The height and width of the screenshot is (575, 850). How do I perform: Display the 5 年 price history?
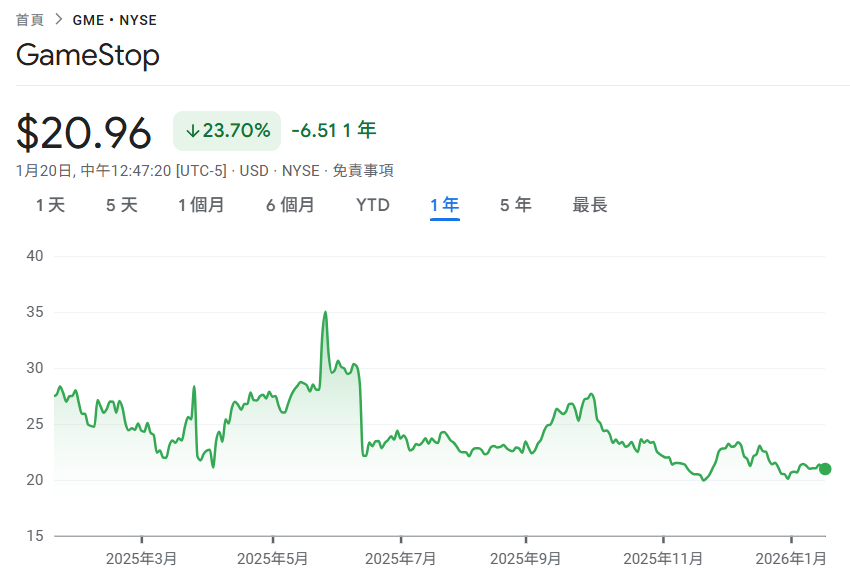point(516,205)
